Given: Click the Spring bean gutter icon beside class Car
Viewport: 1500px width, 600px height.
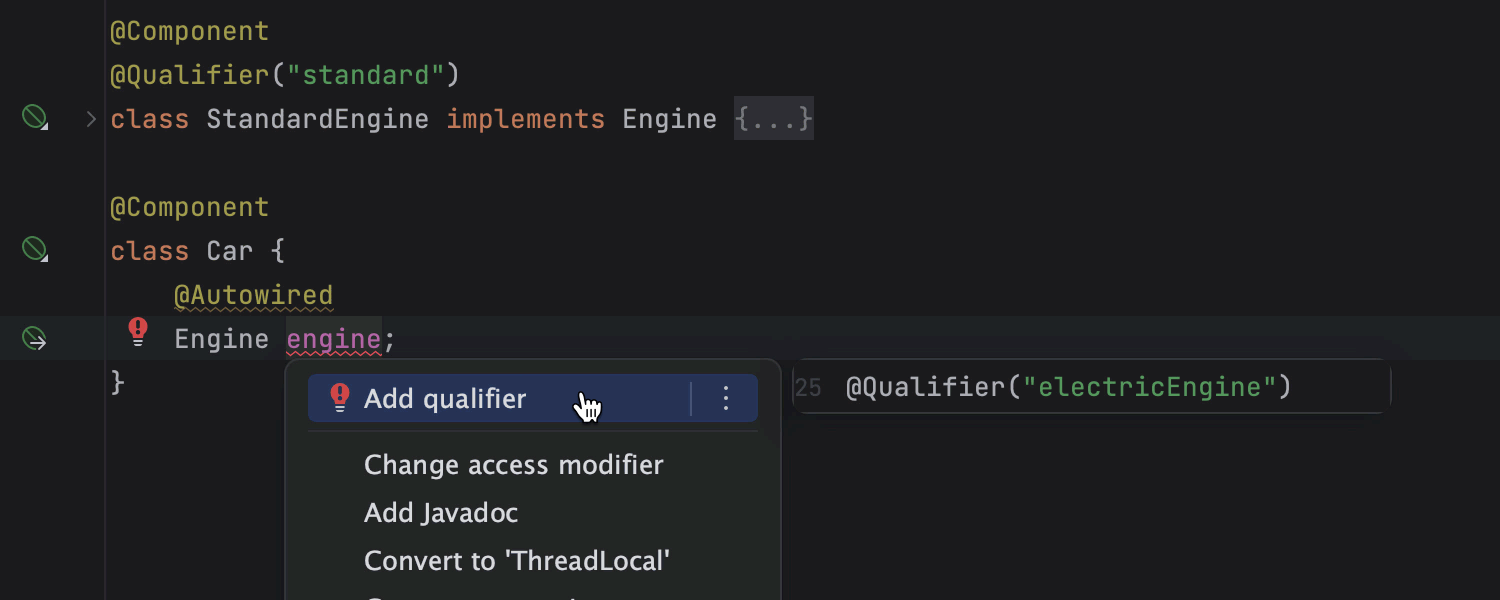Looking at the screenshot, I should [35, 249].
